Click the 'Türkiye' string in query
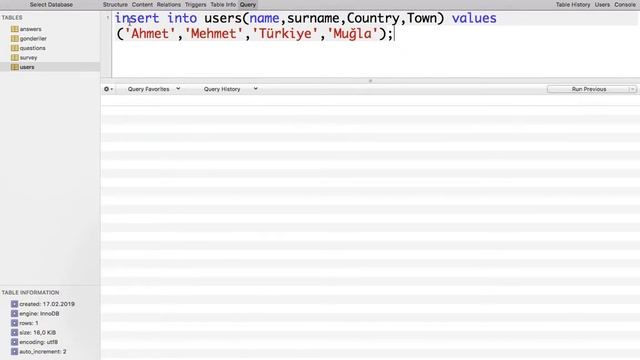Viewport: 640px width, 360px height. (285, 33)
